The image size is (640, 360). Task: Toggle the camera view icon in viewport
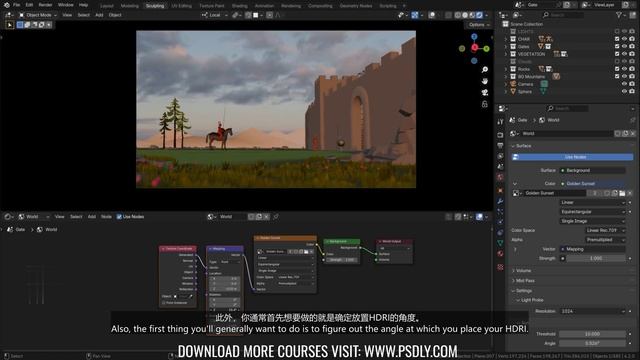point(484,93)
